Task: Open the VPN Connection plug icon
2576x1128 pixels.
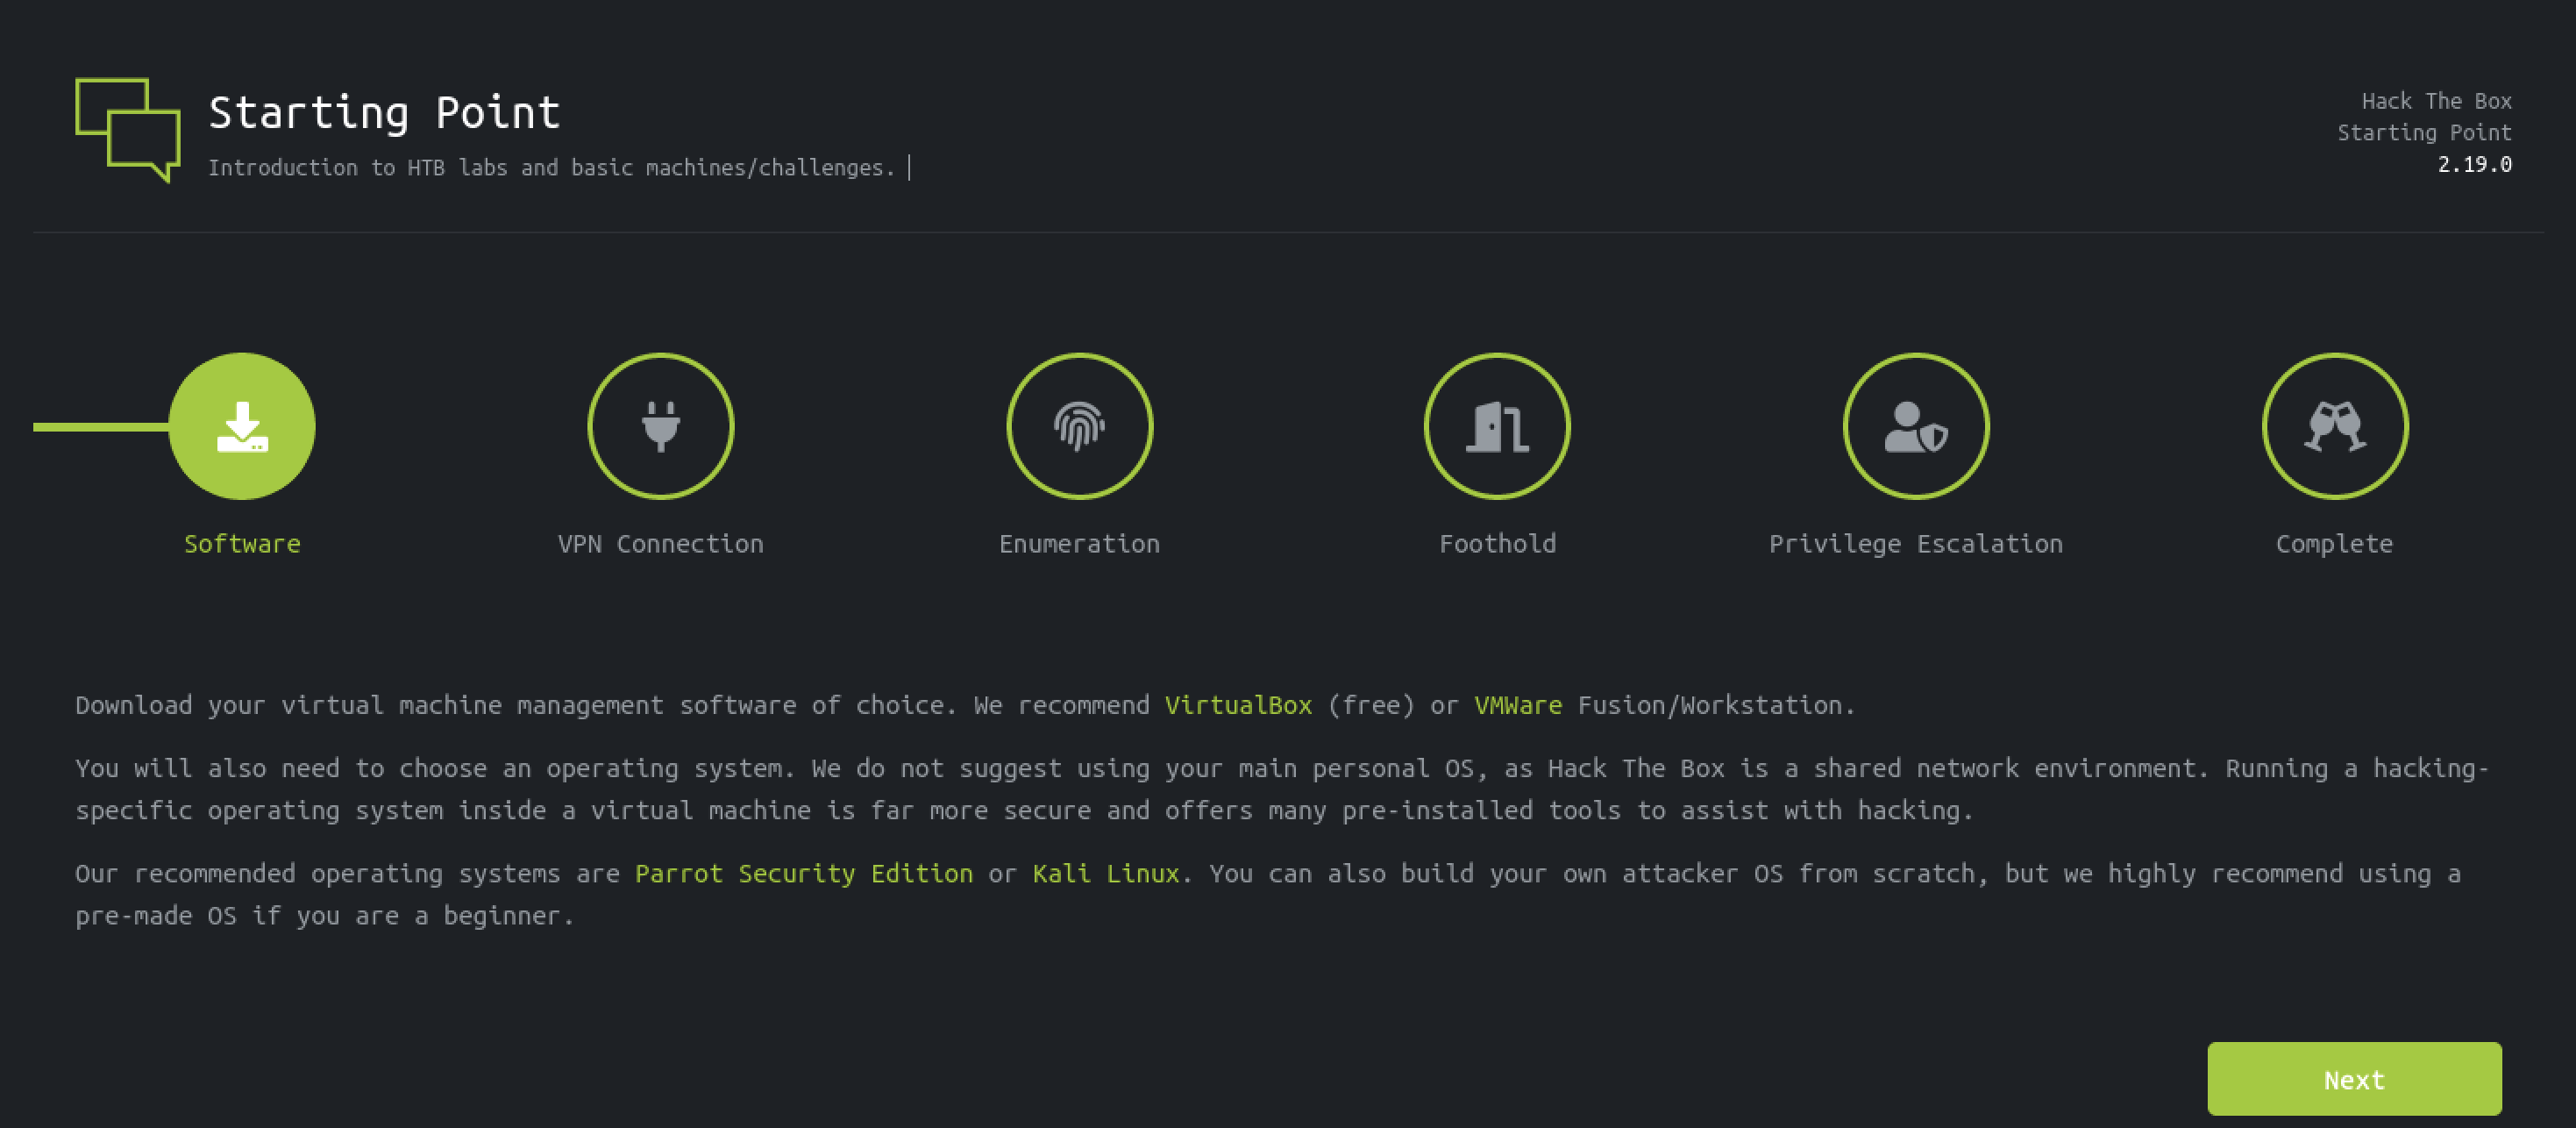Action: pyautogui.click(x=661, y=426)
